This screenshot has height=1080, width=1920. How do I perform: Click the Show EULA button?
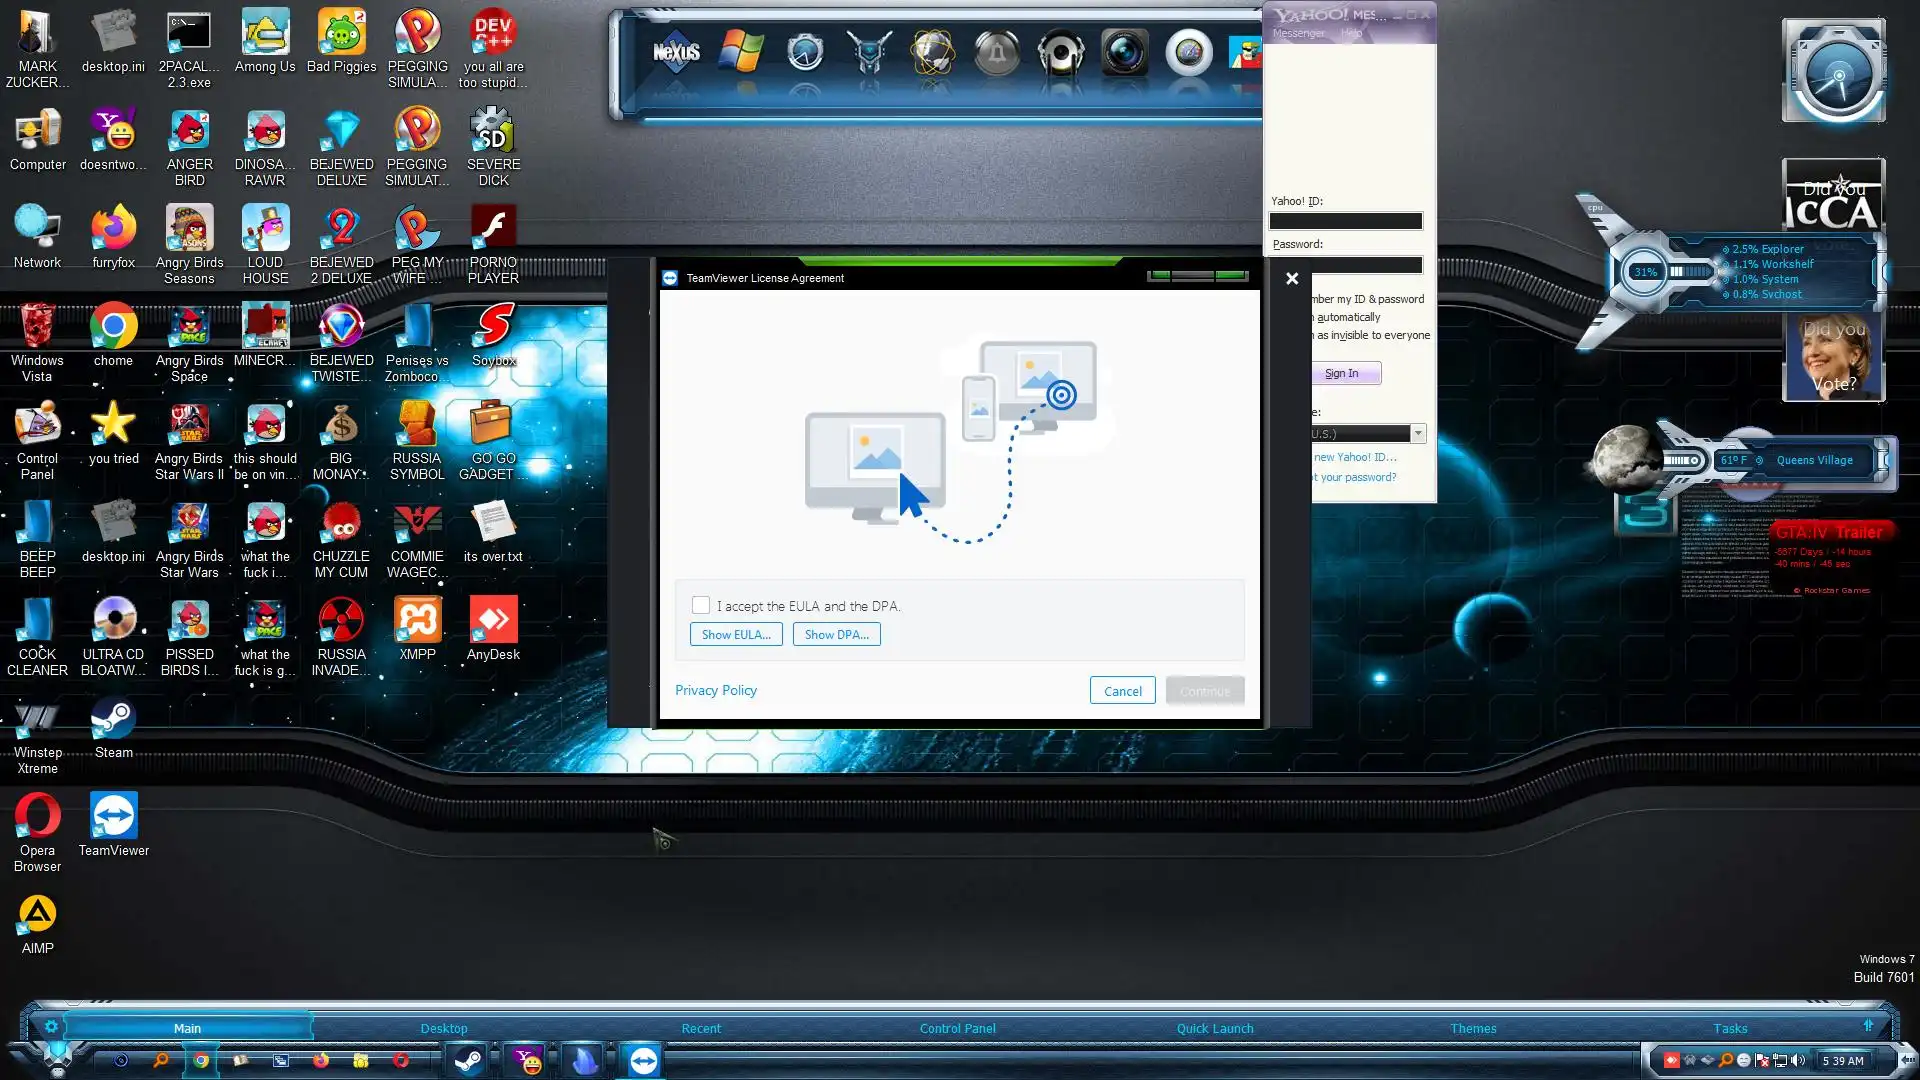coord(736,634)
